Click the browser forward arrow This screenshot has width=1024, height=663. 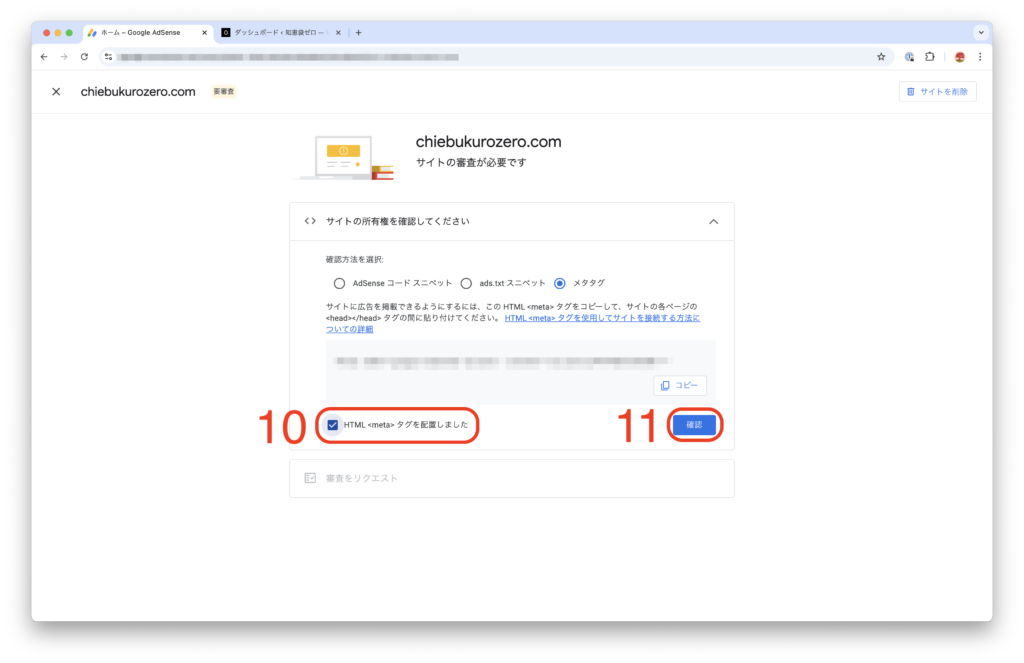(64, 57)
